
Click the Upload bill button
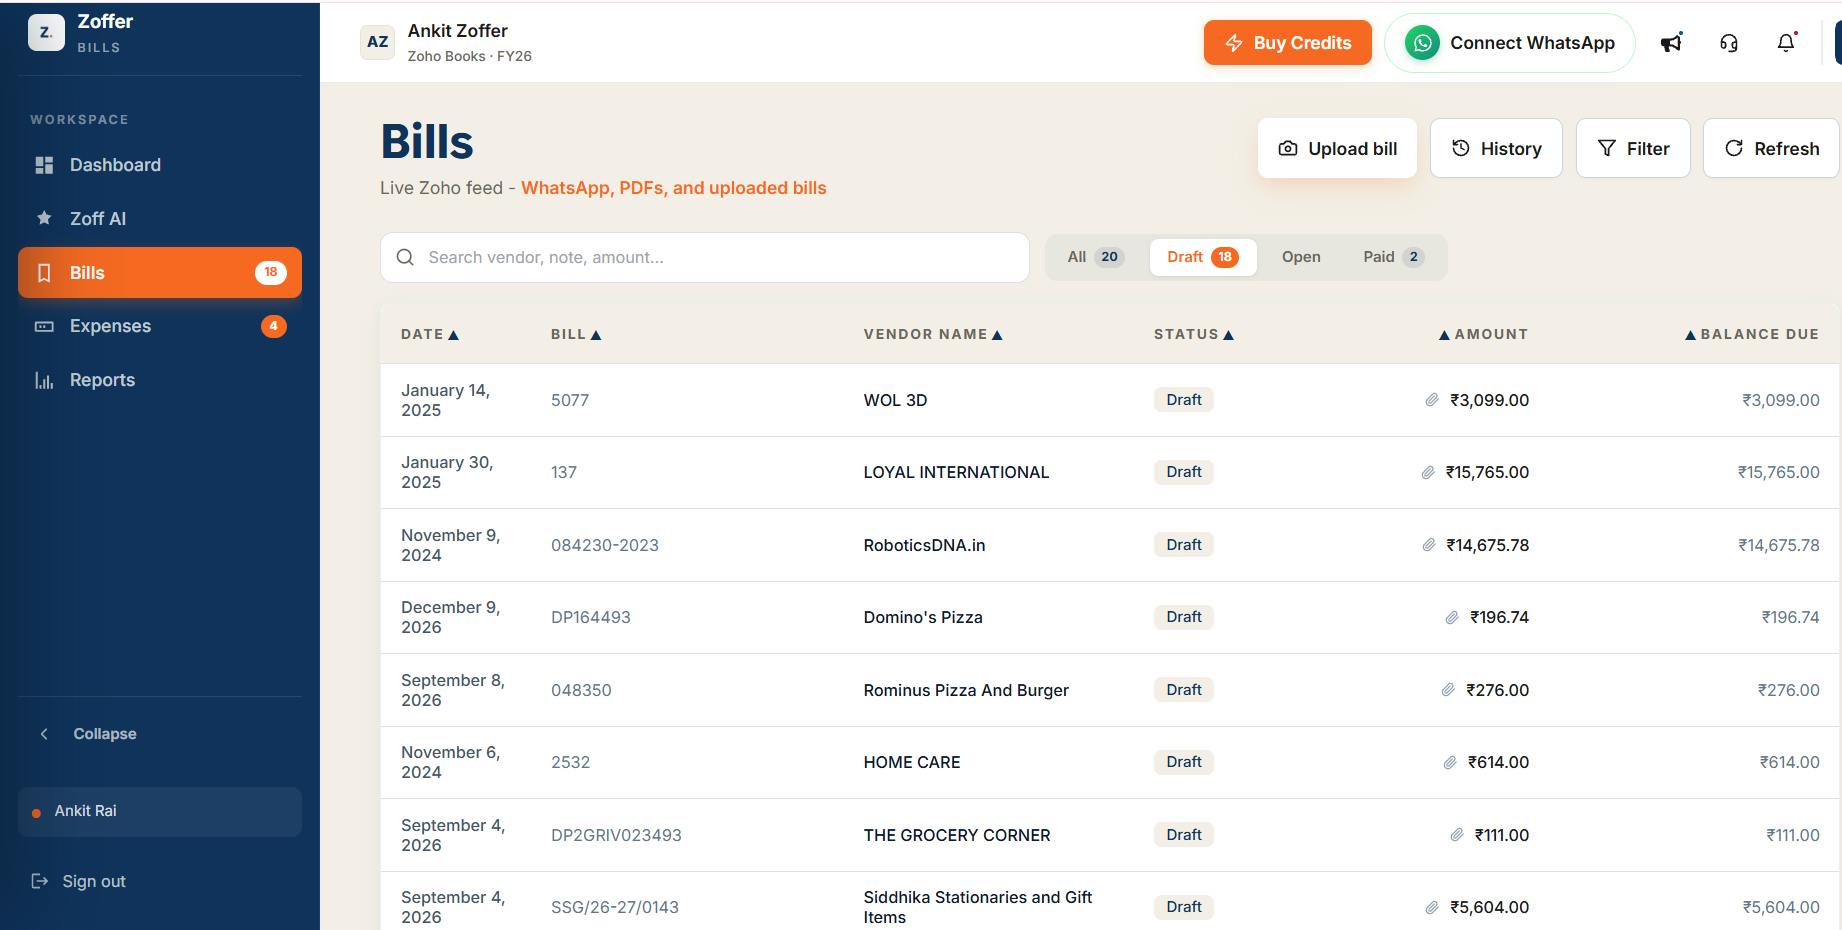(1337, 148)
